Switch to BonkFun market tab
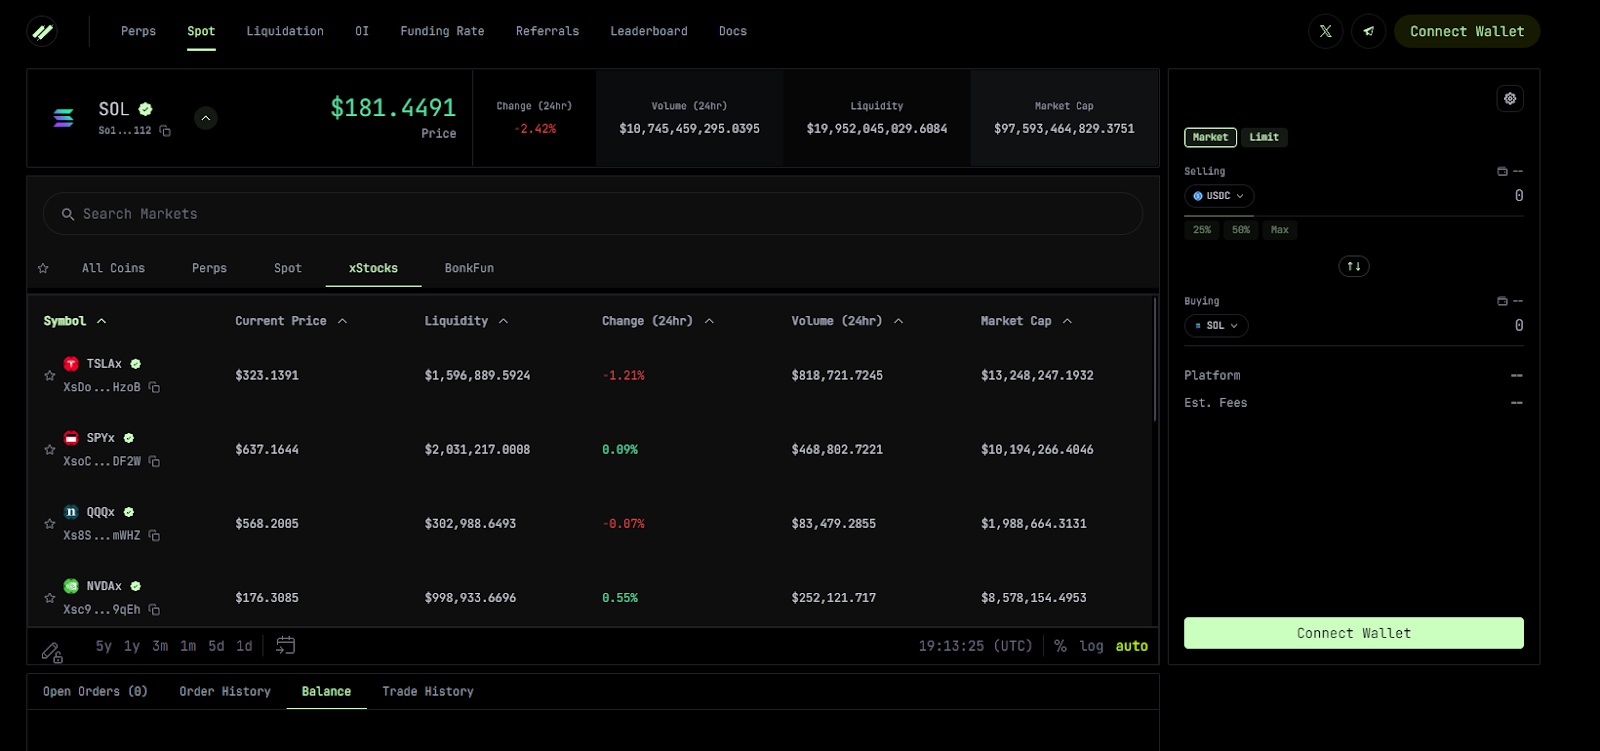 pyautogui.click(x=469, y=268)
